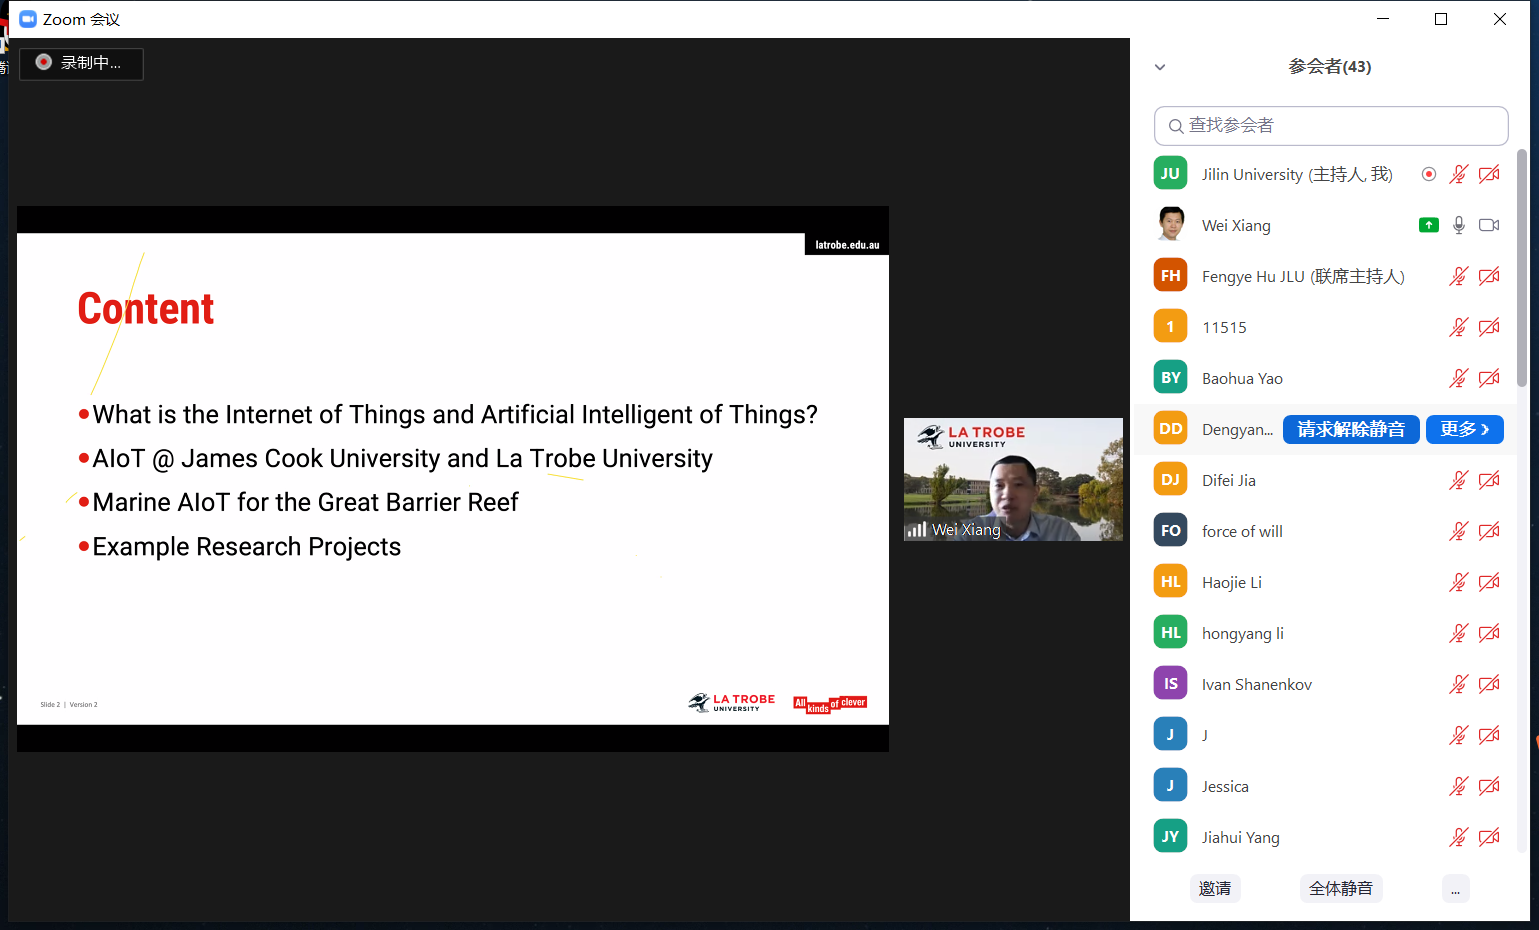Click the participants list vertical scrollbar

point(1522,268)
